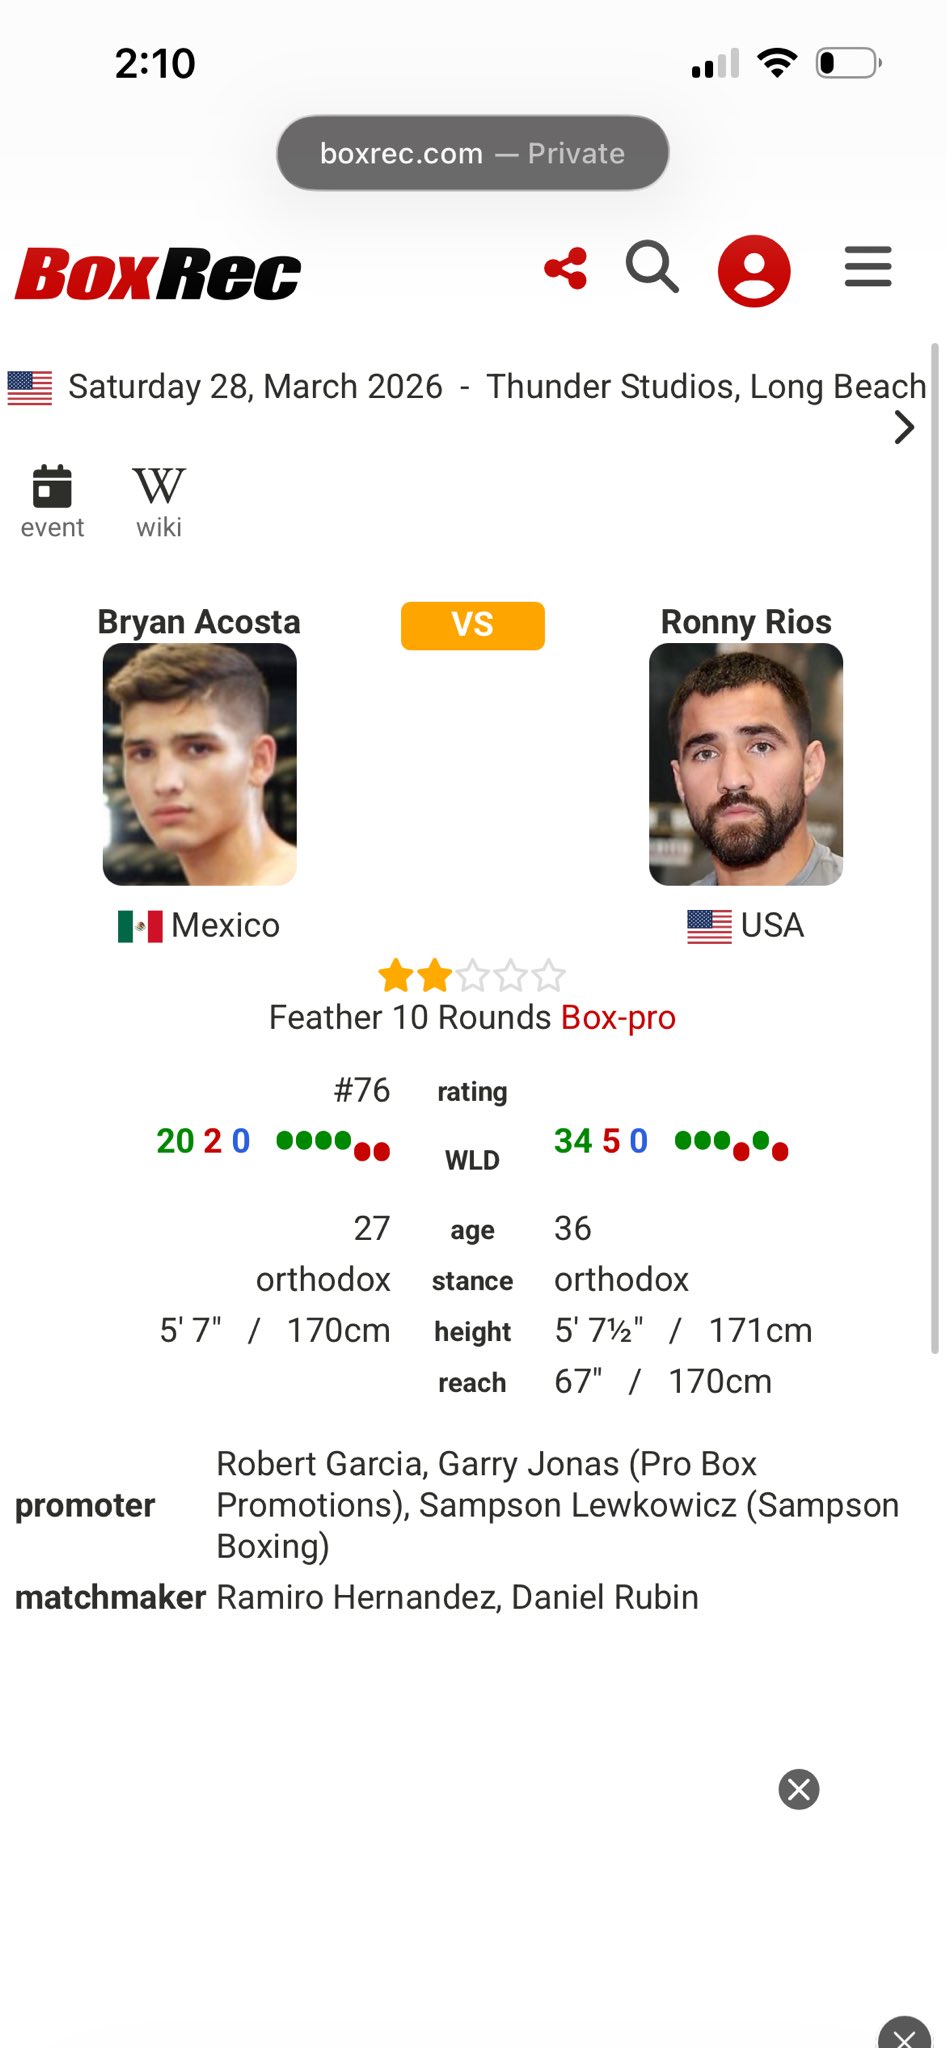The width and height of the screenshot is (946, 2048).
Task: Open the search magnifier icon
Action: click(652, 268)
